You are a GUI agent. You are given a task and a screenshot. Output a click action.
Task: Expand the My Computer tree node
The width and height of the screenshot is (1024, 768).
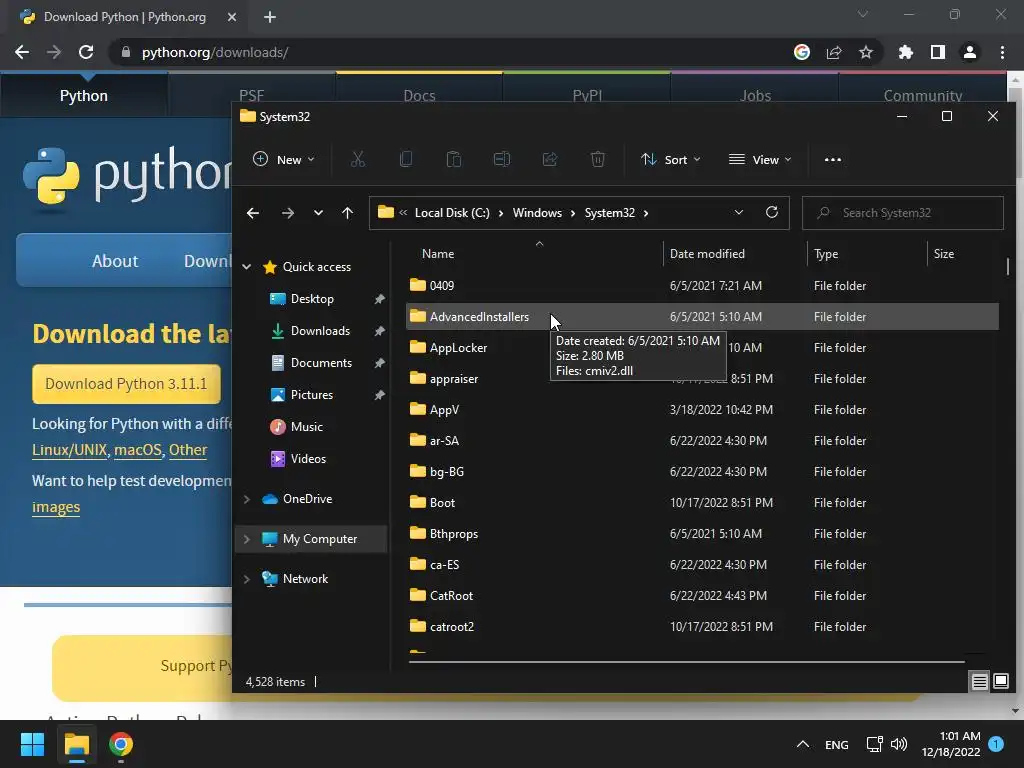(x=247, y=539)
